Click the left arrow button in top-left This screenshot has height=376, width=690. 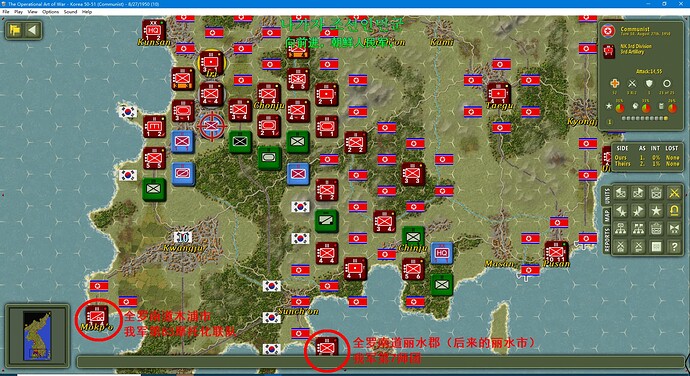click(x=32, y=30)
